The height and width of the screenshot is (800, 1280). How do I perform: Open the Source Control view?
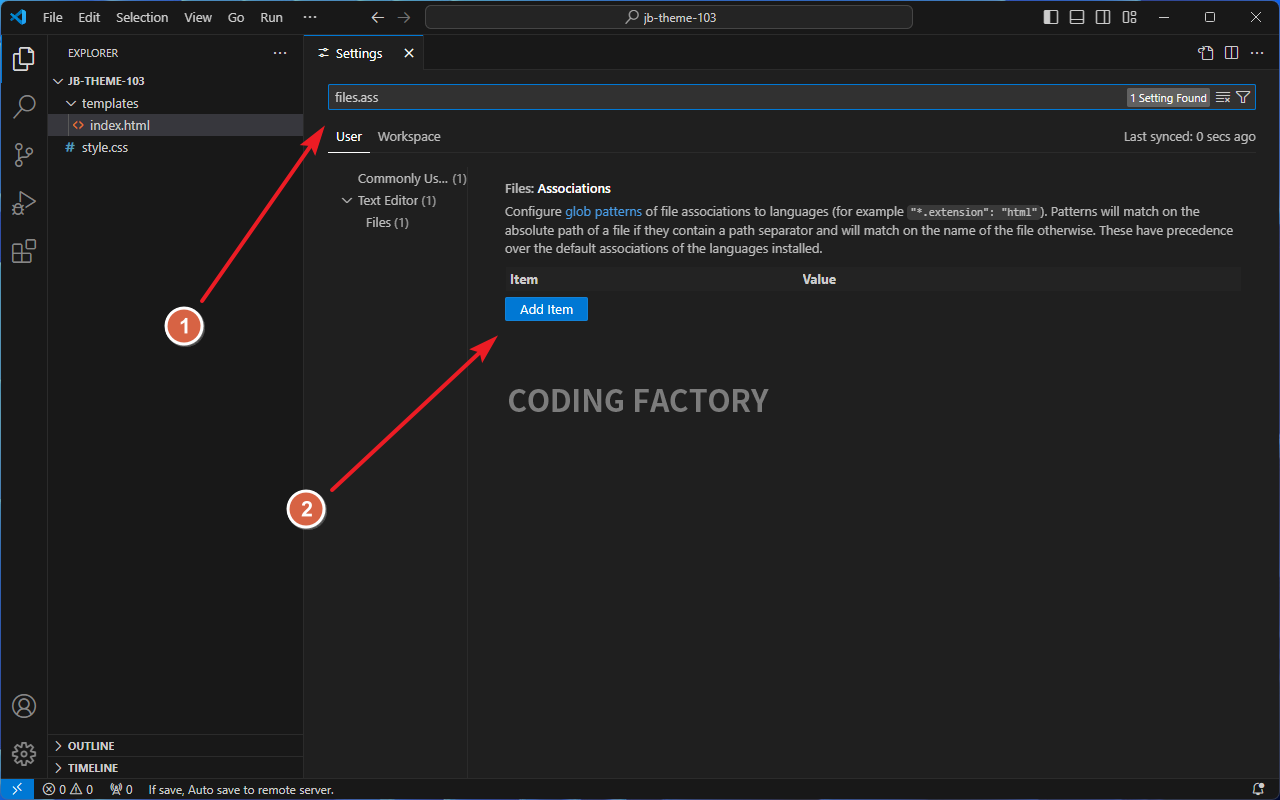pos(24,155)
